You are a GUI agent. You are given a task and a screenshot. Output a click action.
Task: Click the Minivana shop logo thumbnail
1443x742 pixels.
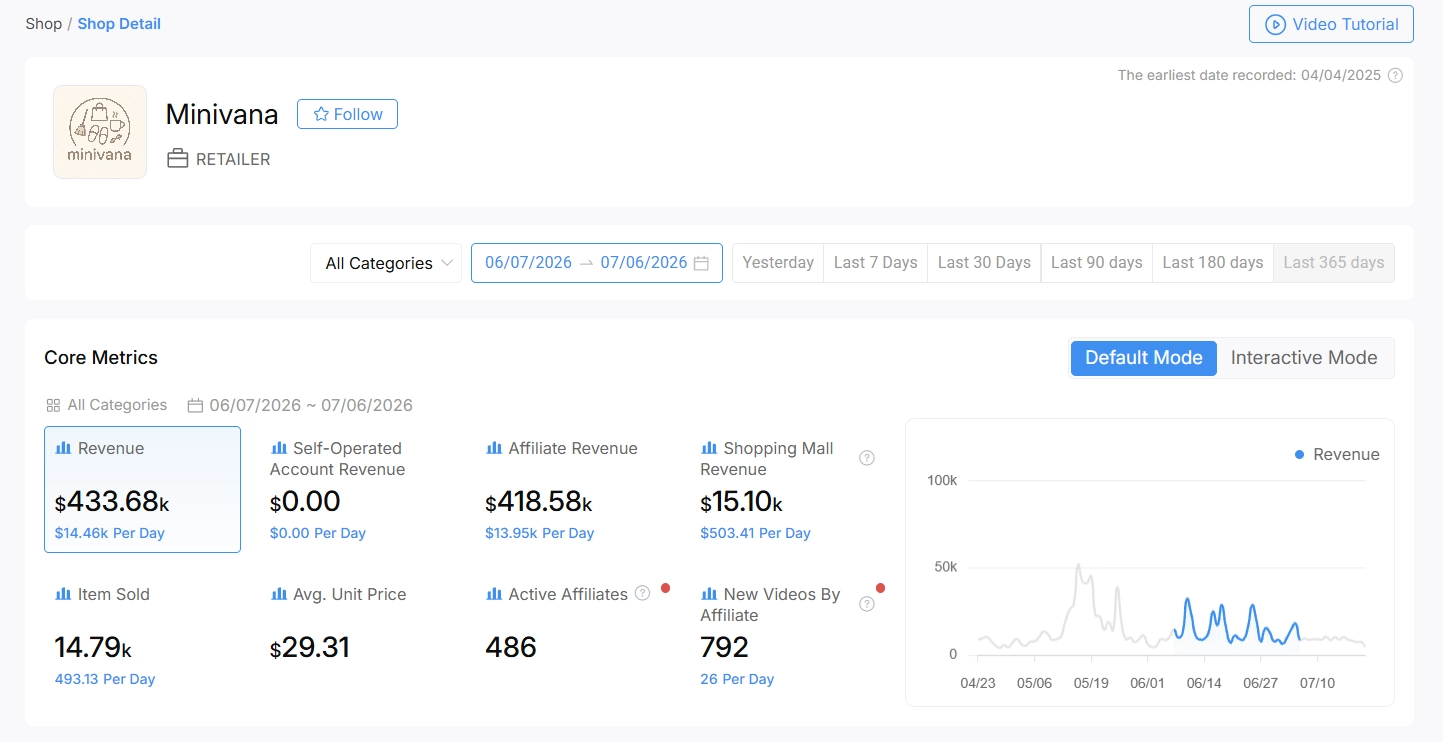pyautogui.click(x=100, y=132)
